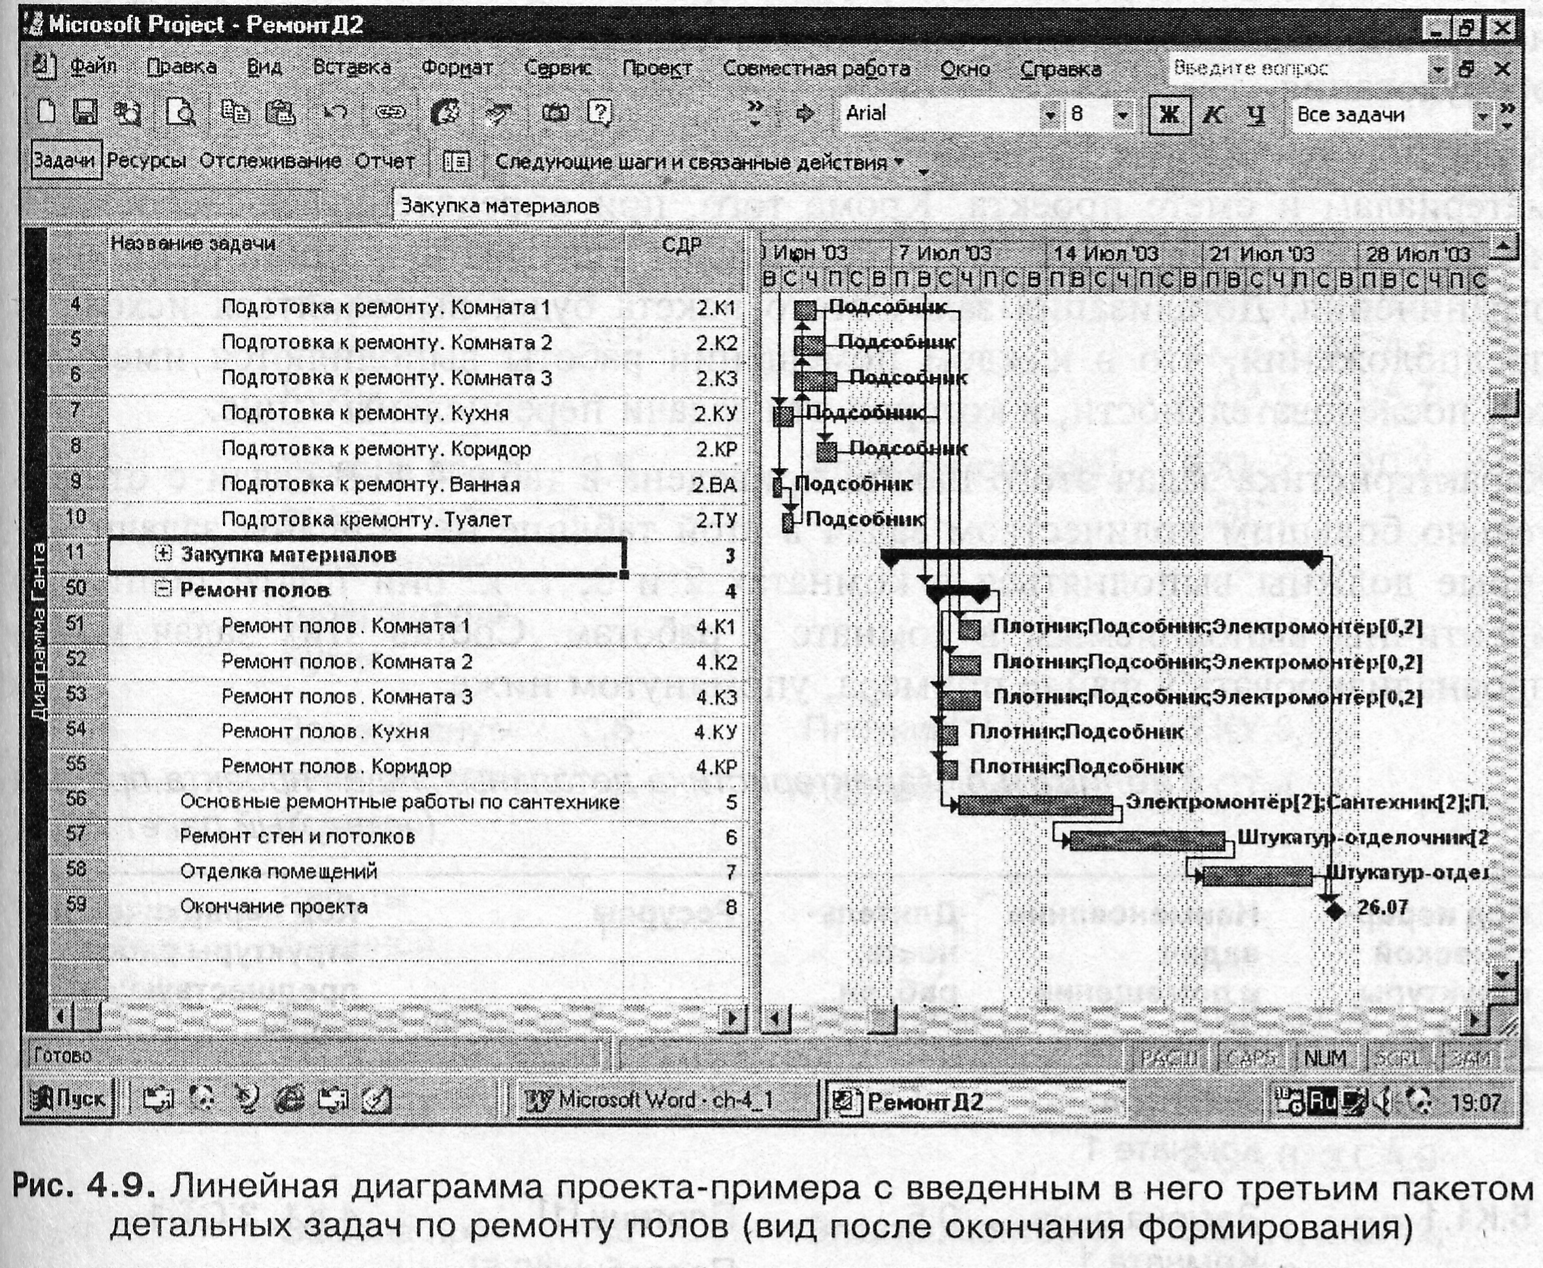1543x1268 pixels.
Task: Click the search file toolbar icon
Action: click(127, 113)
